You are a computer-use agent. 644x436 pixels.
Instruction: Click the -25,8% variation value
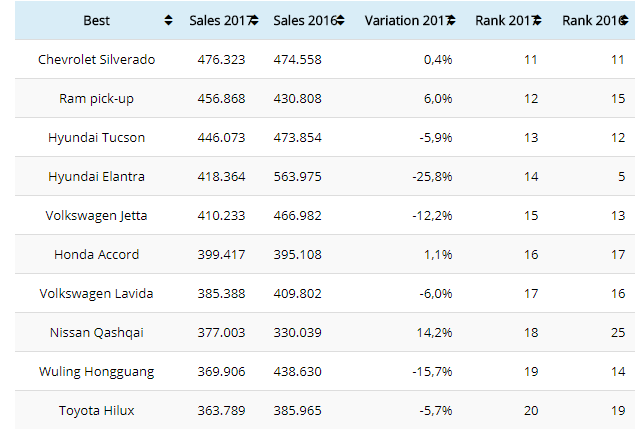[432, 177]
